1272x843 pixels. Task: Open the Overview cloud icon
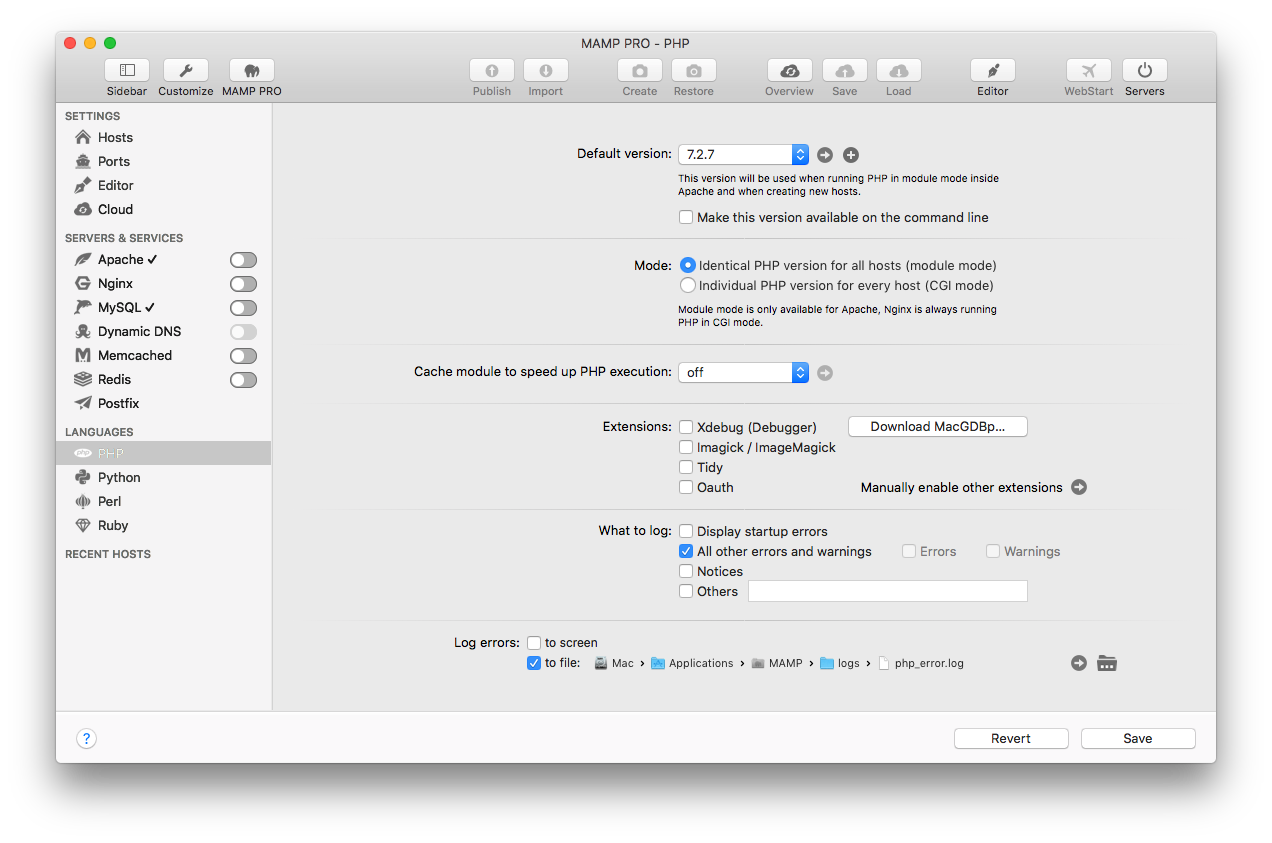(x=789, y=71)
